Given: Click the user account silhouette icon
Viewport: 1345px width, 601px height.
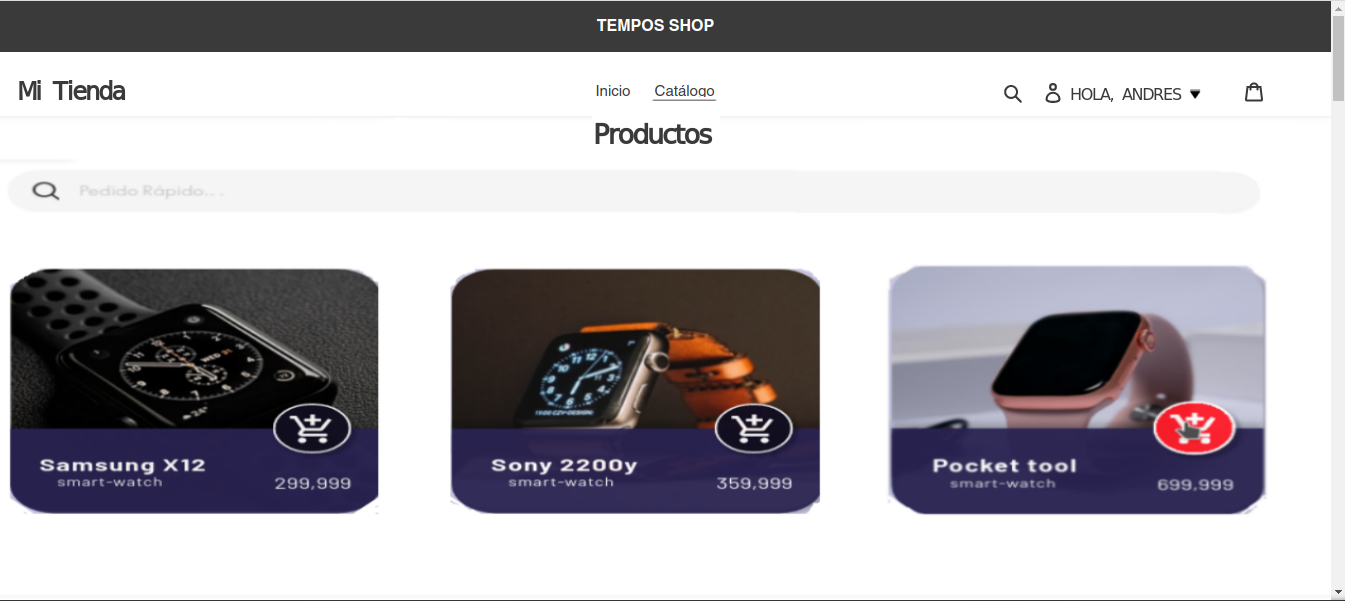Looking at the screenshot, I should pyautogui.click(x=1052, y=93).
